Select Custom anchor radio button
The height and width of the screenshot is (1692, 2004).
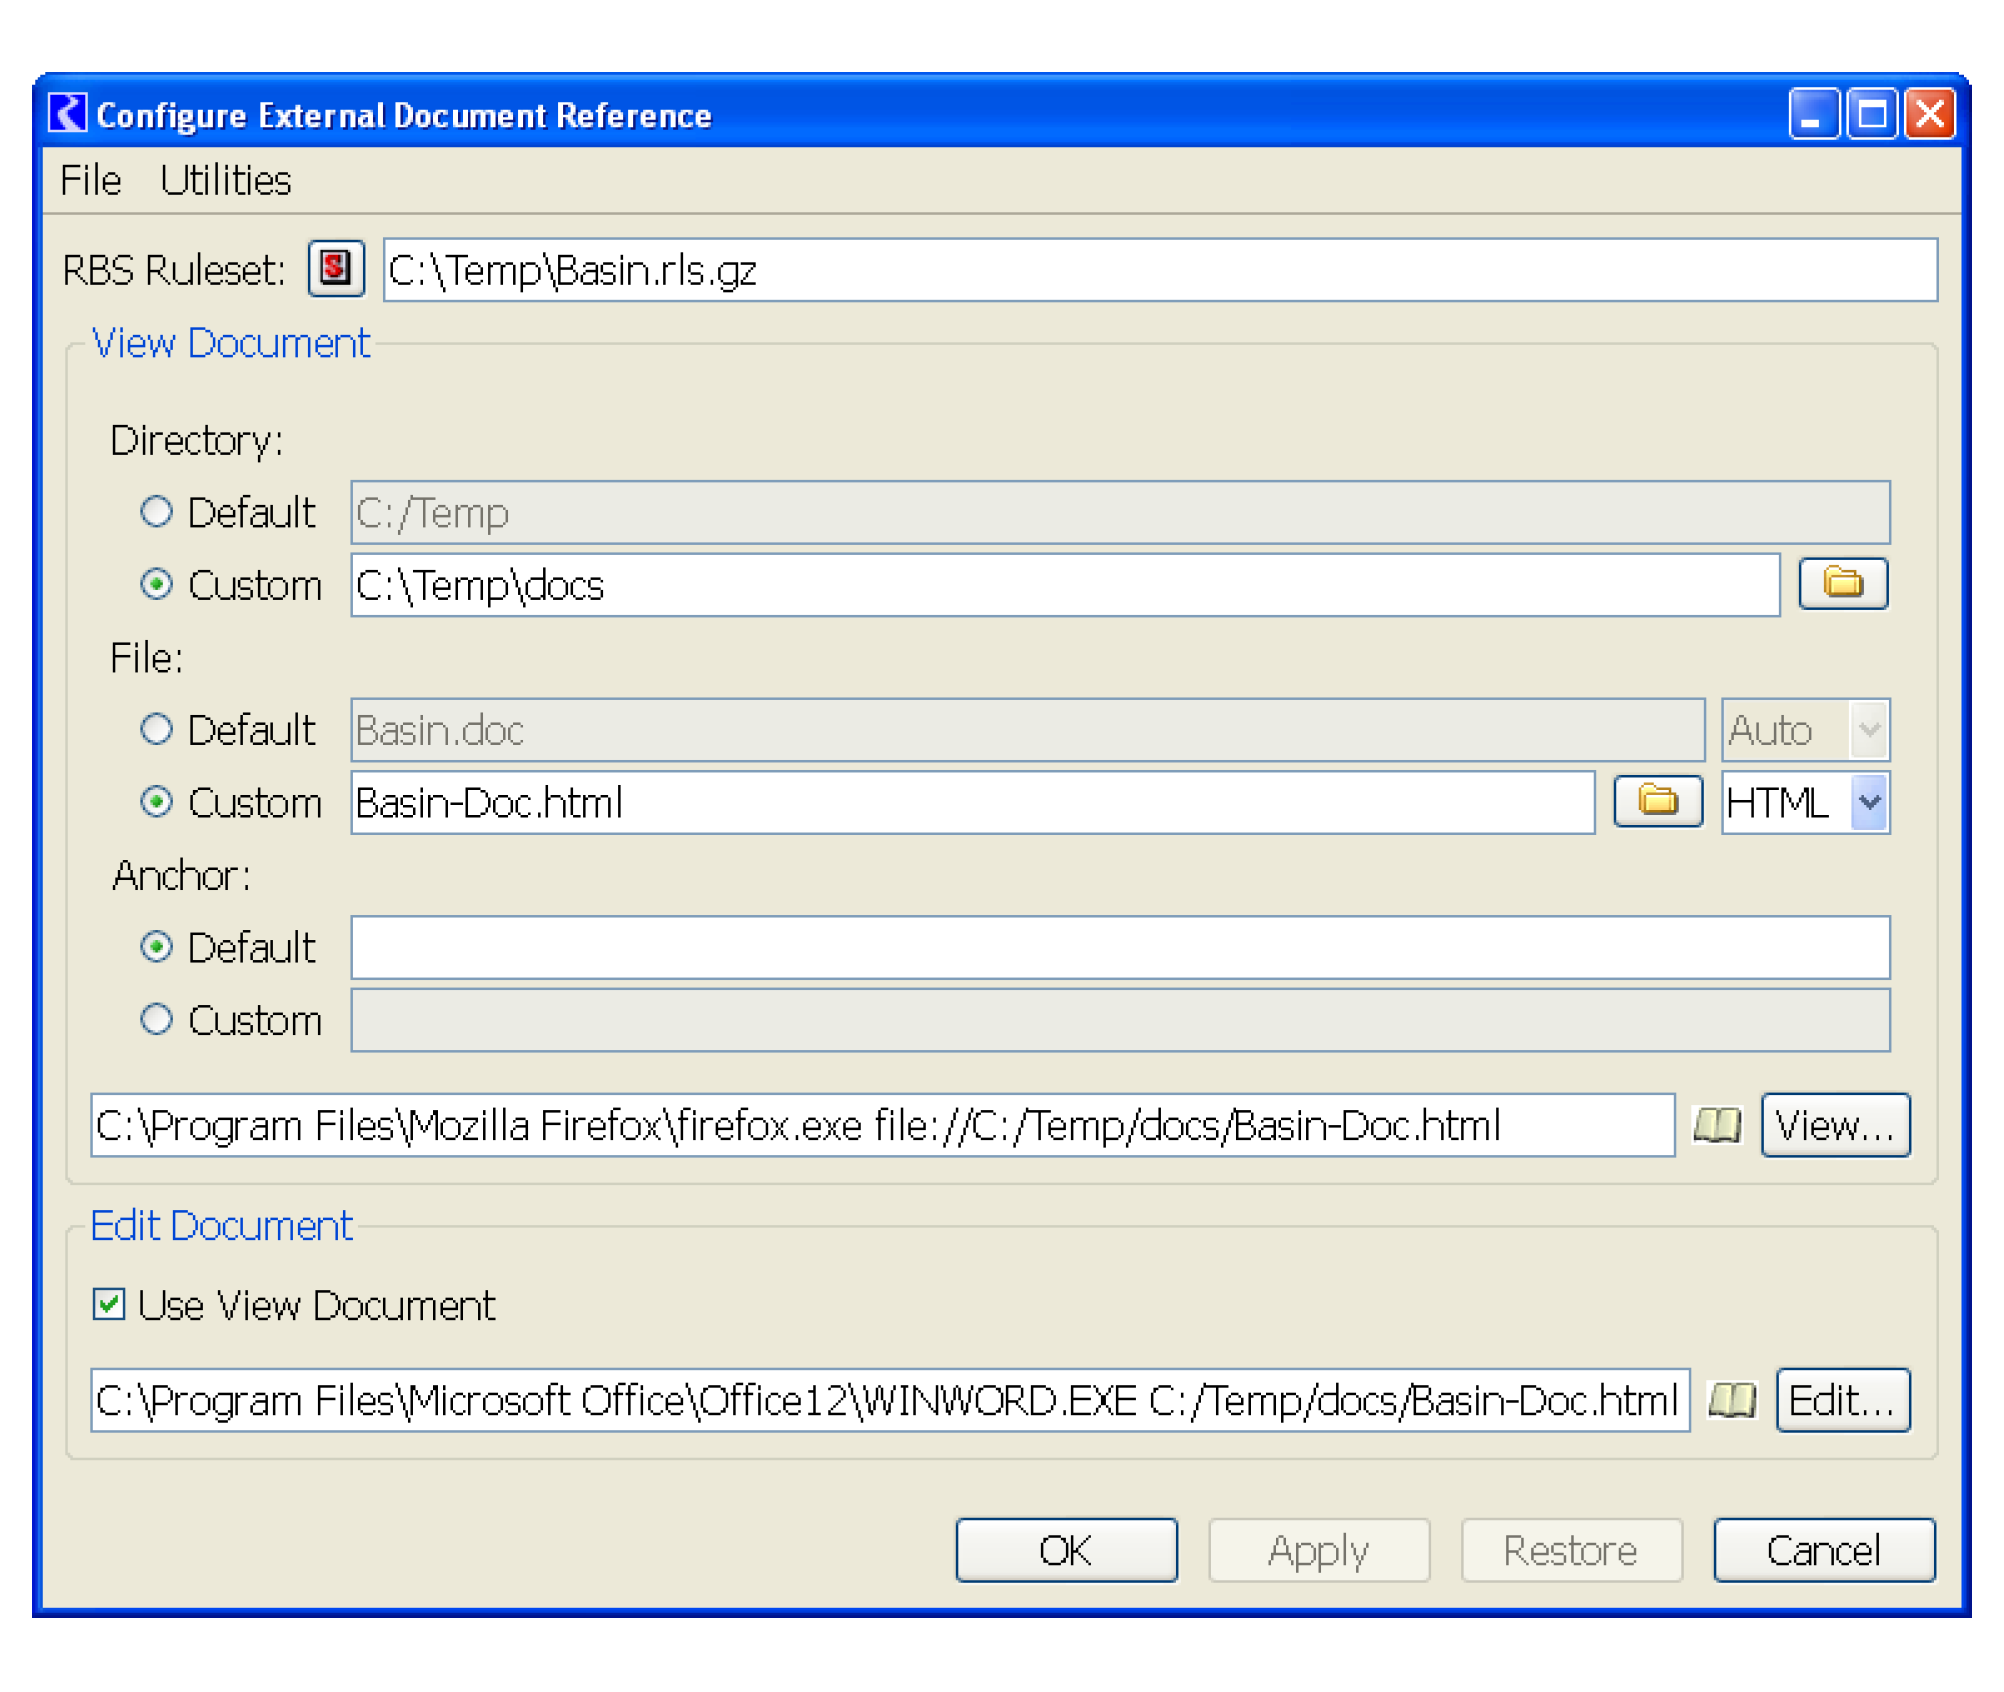(156, 1020)
